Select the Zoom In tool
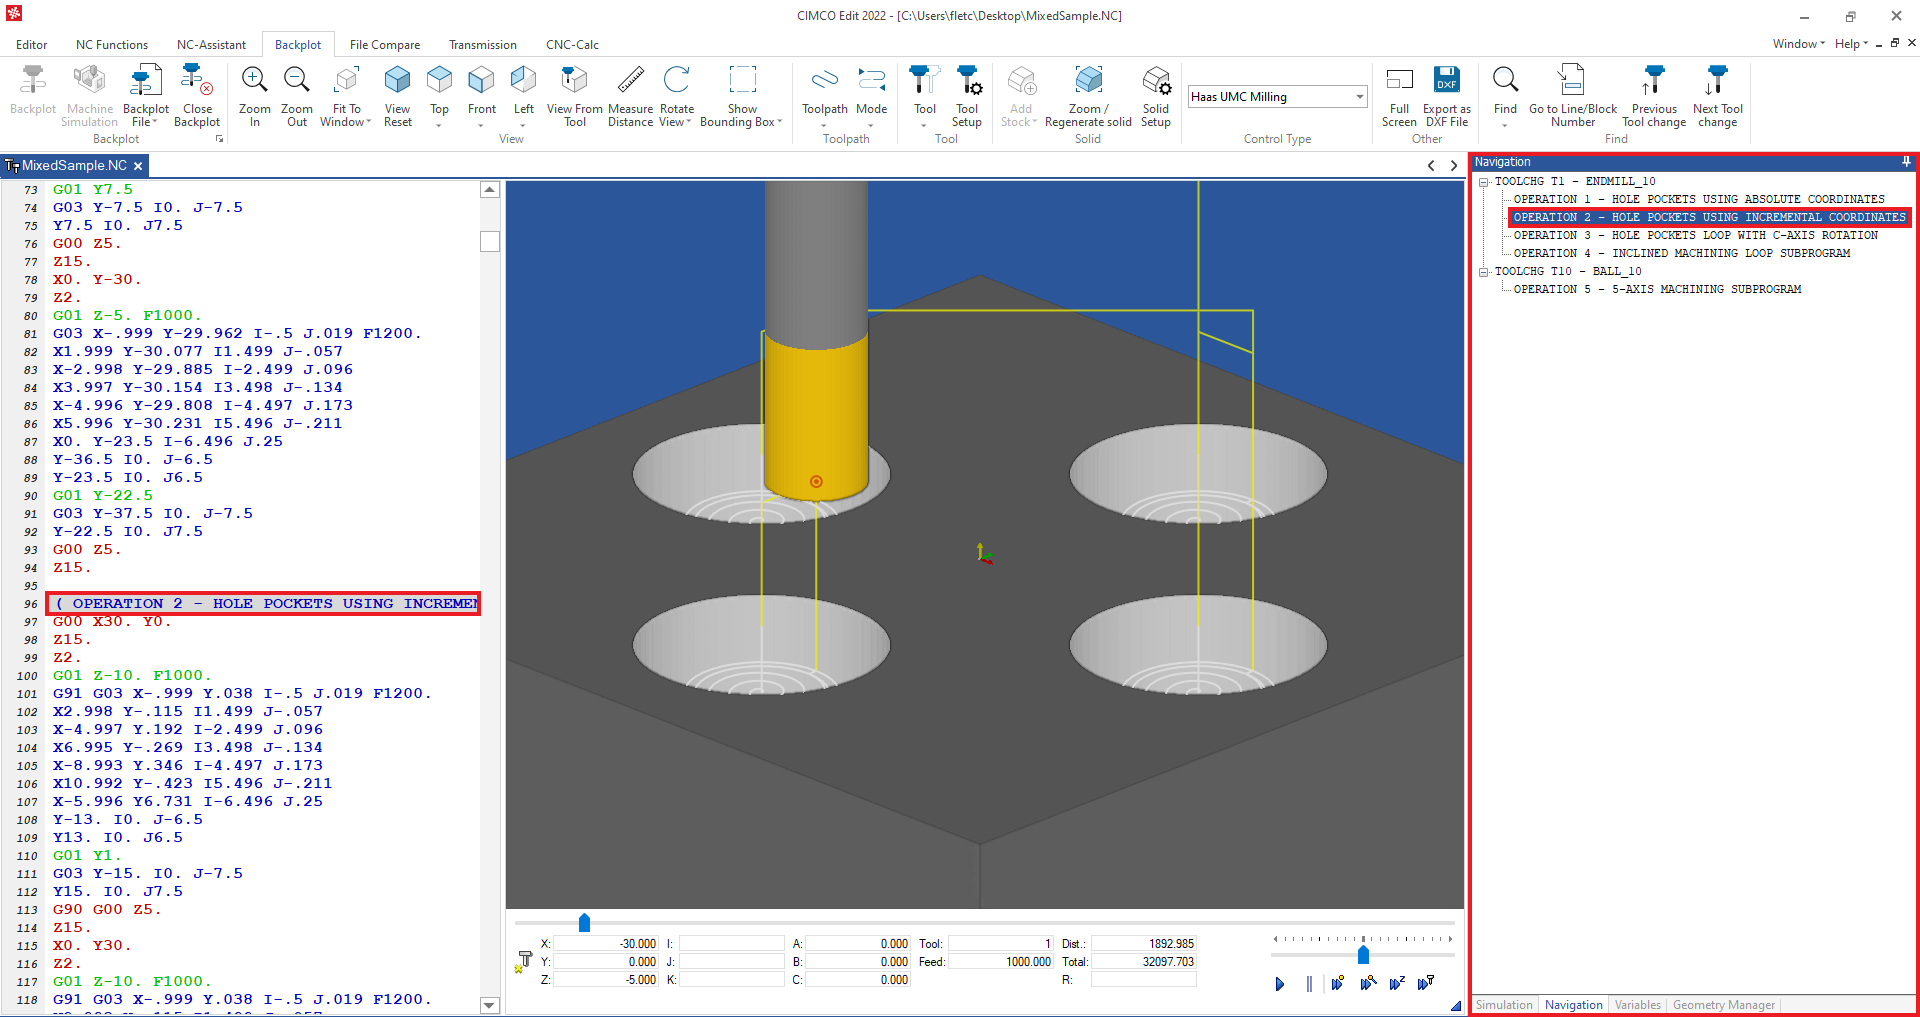The width and height of the screenshot is (1920, 1017). tap(254, 95)
